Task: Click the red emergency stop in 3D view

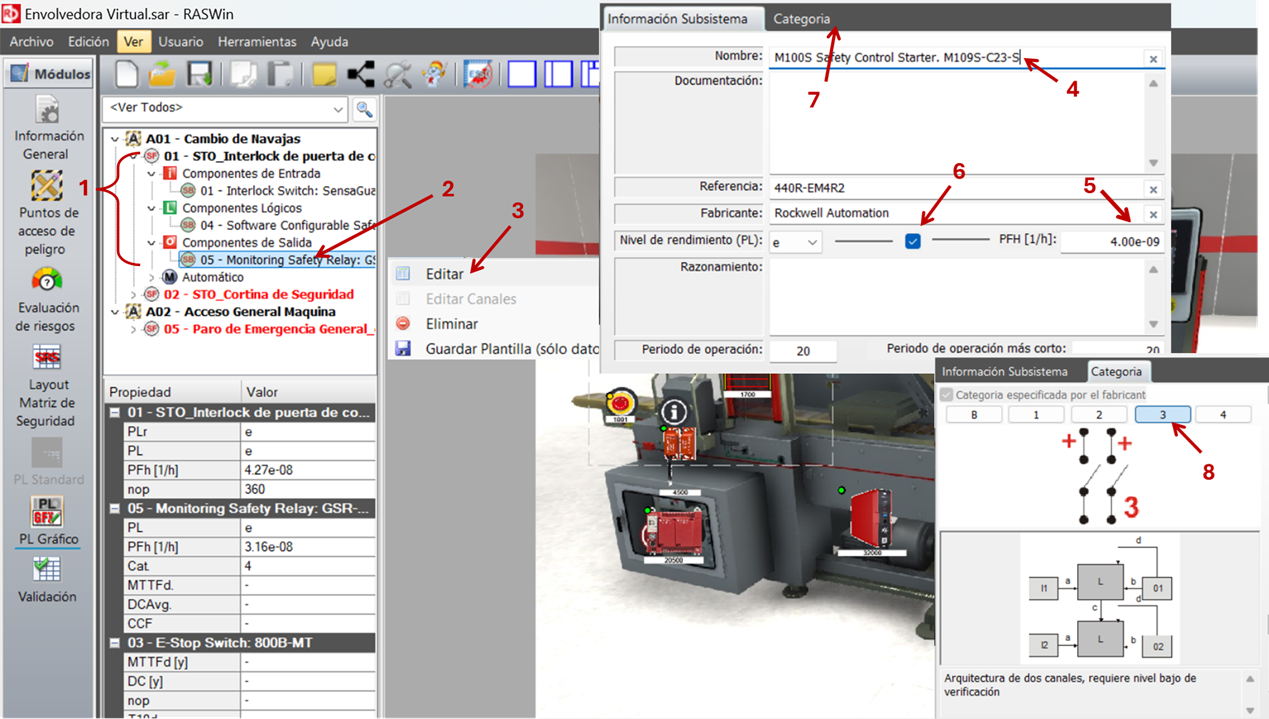Action: pos(622,403)
